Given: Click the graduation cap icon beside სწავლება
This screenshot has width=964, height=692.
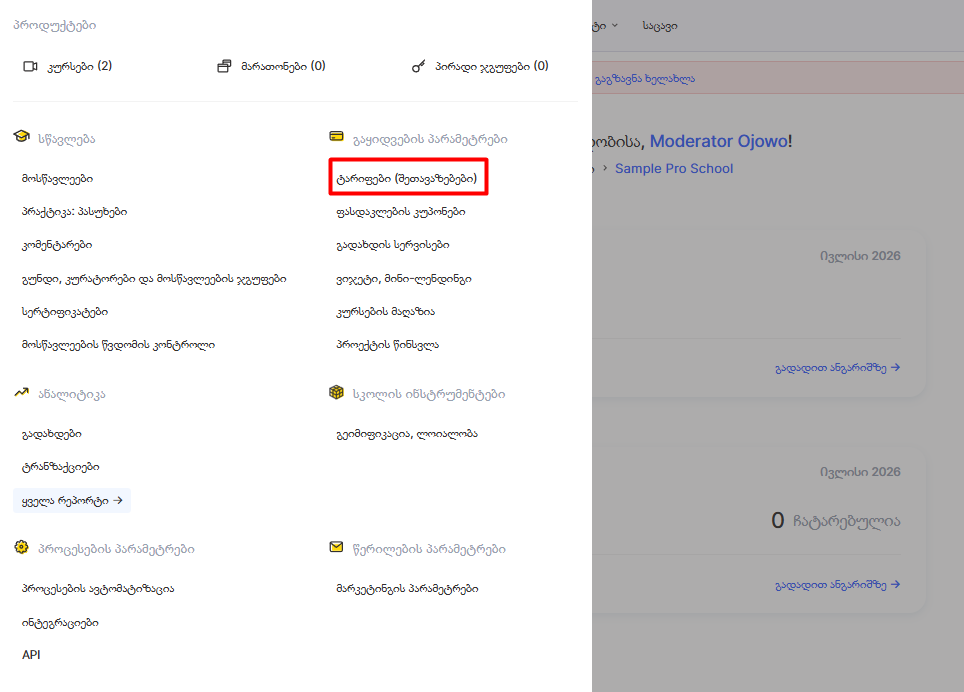Looking at the screenshot, I should 22,136.
